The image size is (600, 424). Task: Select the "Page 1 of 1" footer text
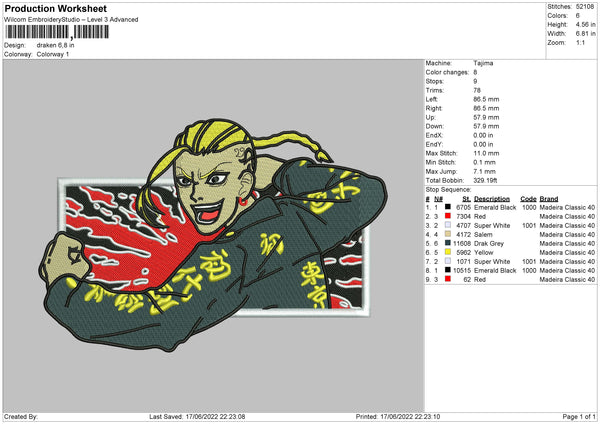[579, 416]
